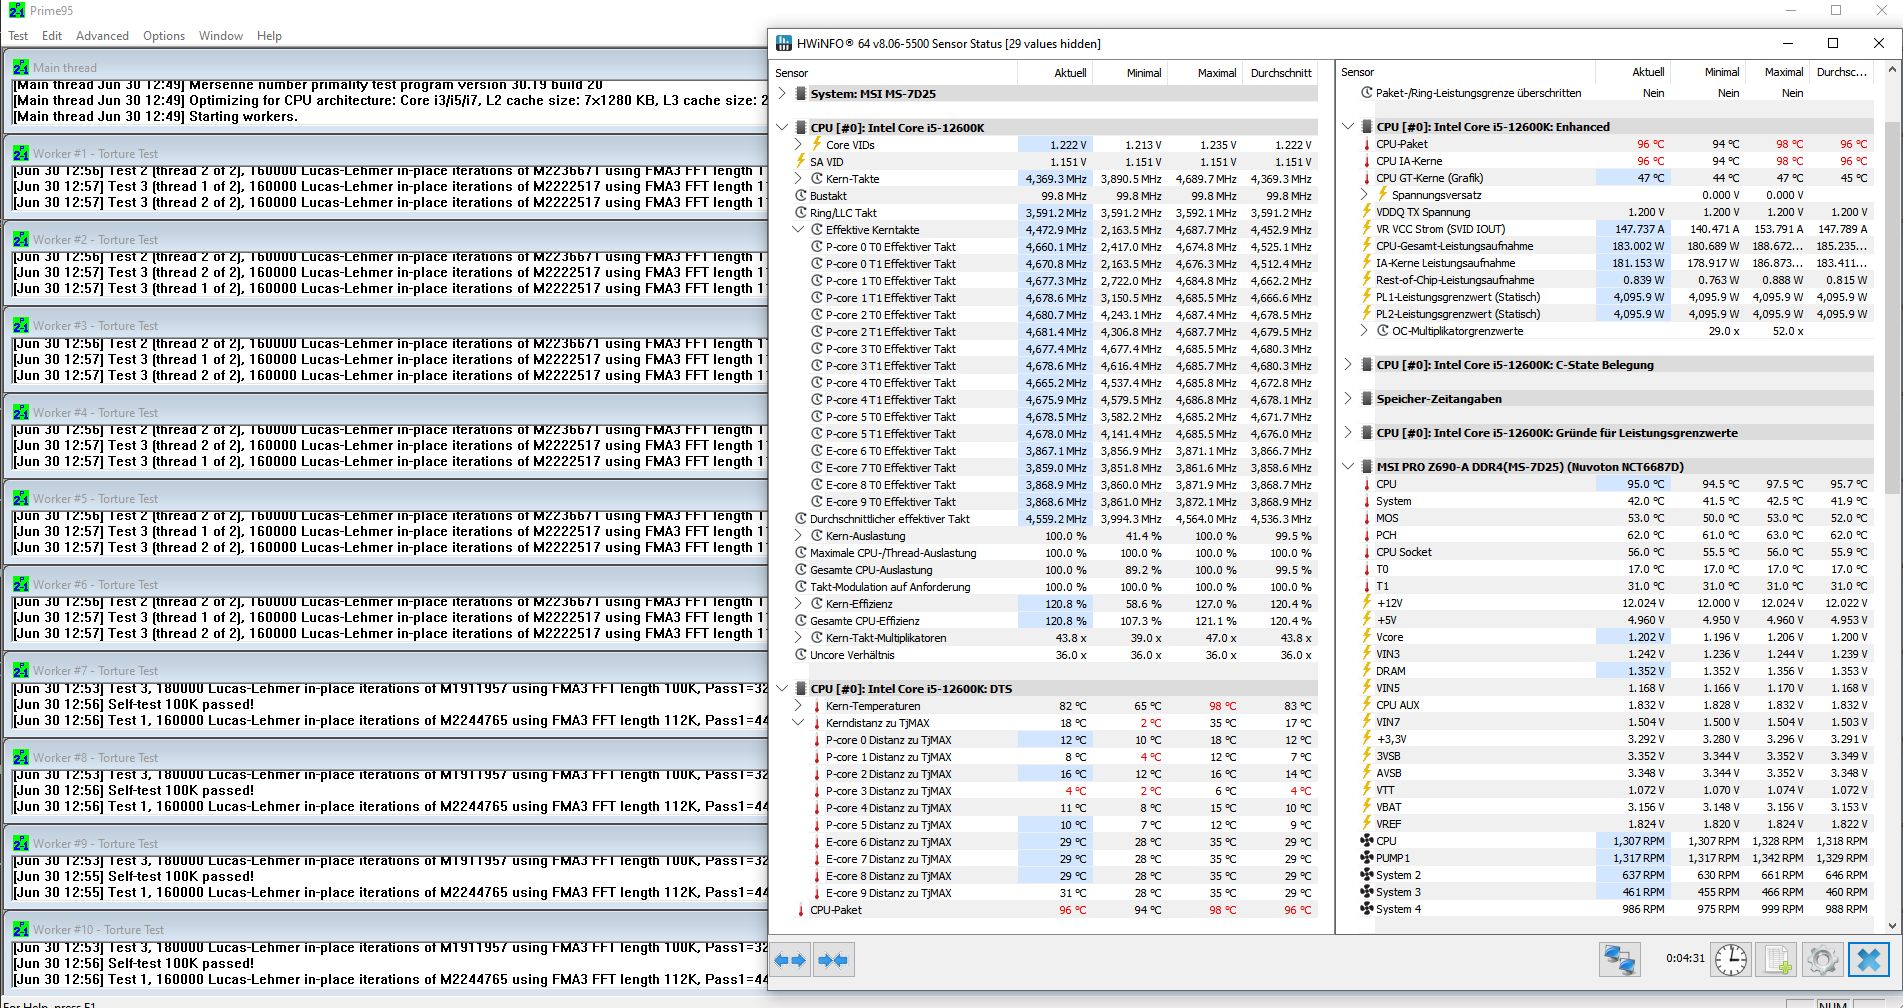Click the Worker #5 Torture Test window icon
This screenshot has height=1008, width=1903.
click(21, 498)
